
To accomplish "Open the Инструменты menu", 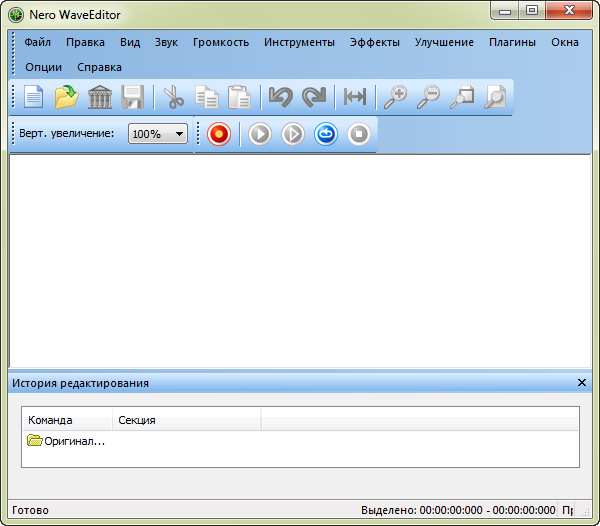I will click(x=299, y=43).
